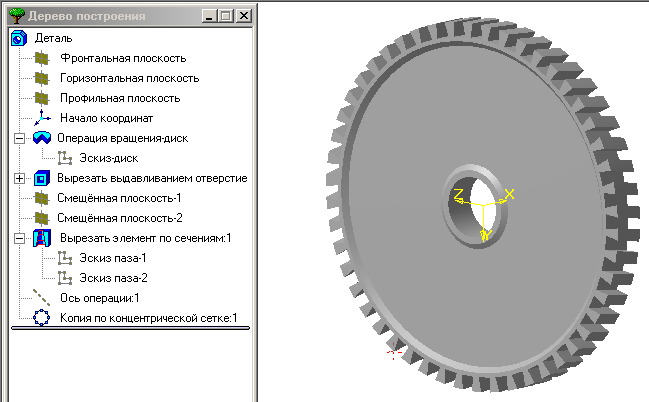Select Вырезать выдавливанием отверстие label
This screenshot has height=402, width=649.
[152, 178]
